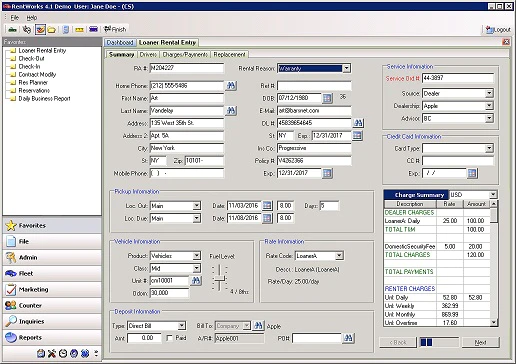516x364 pixels.
Task: Search by Last Name binoculars icon
Action: coord(231,111)
